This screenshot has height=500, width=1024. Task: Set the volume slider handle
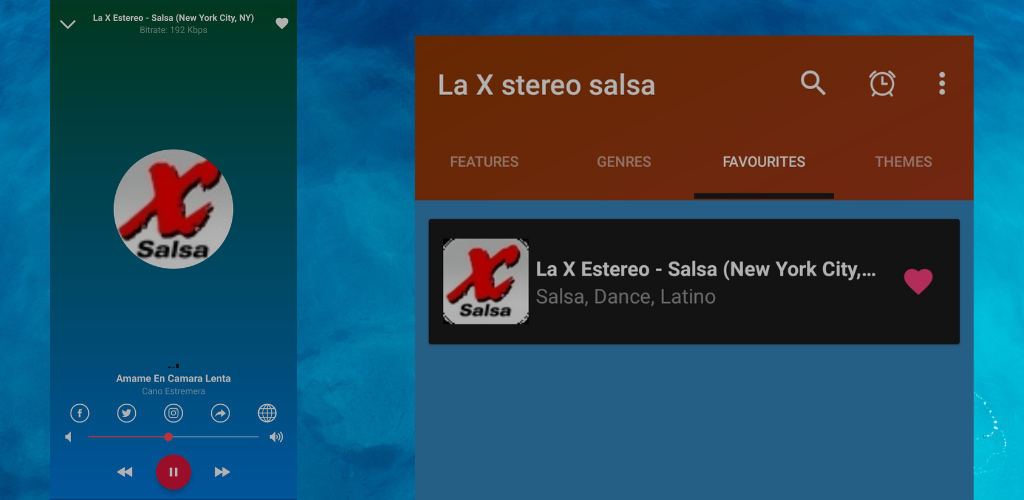coord(168,437)
